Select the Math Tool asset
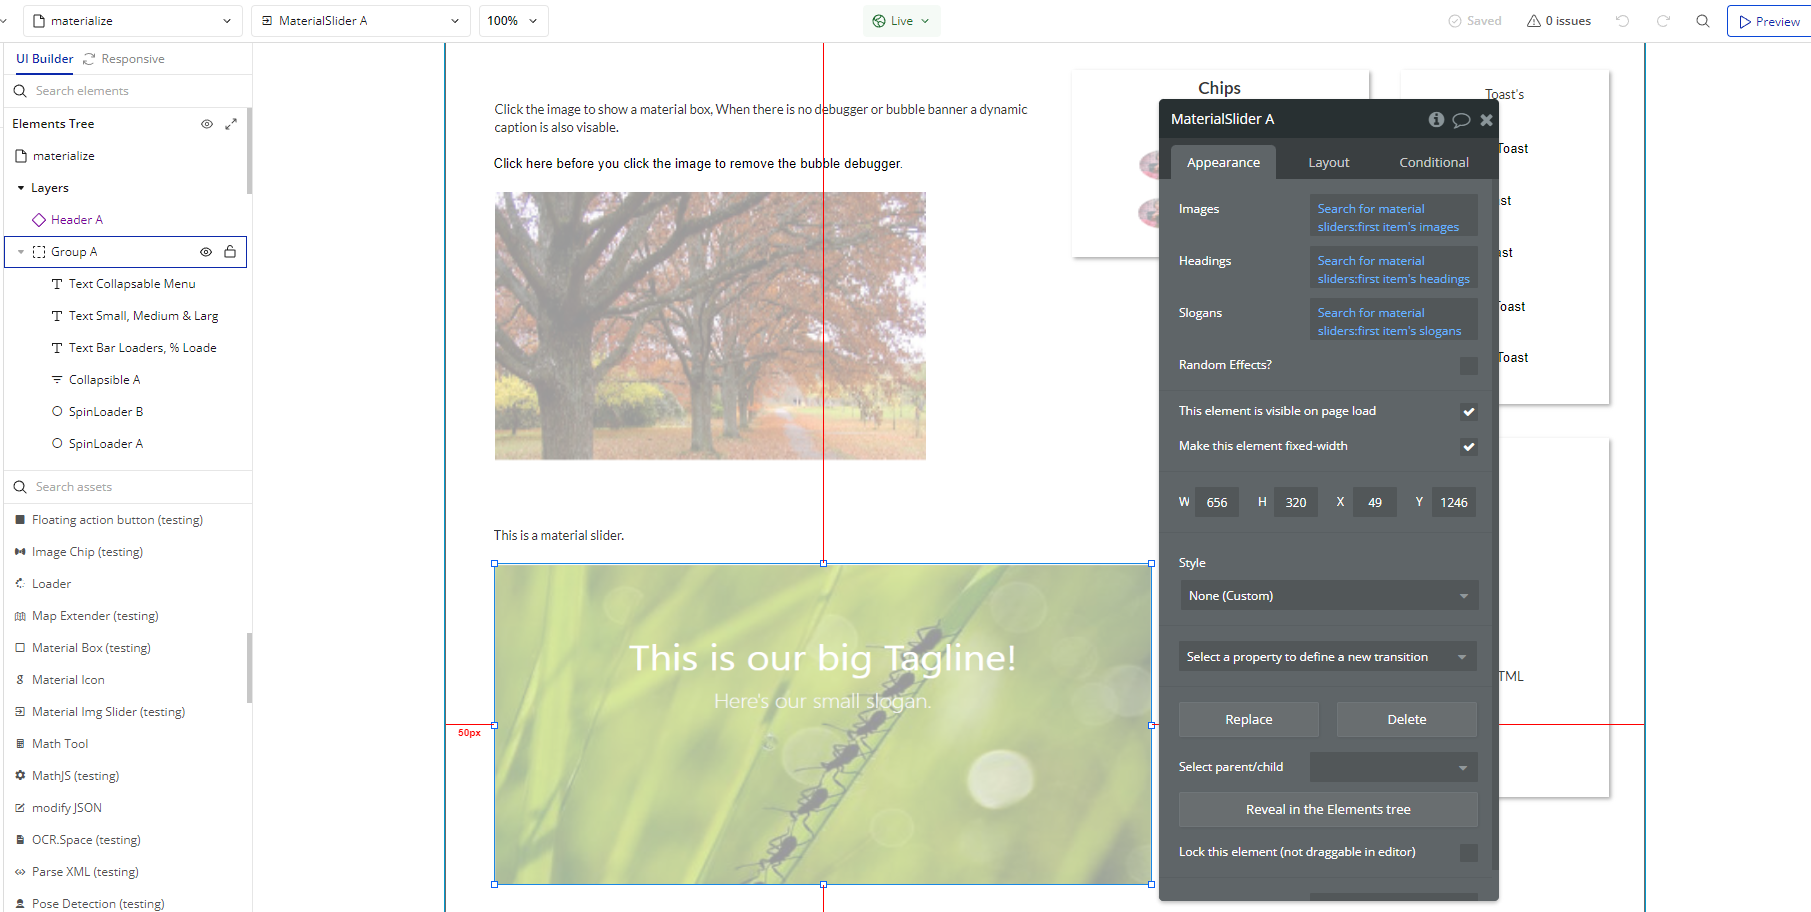Viewport: 1811px width, 912px height. click(60, 743)
